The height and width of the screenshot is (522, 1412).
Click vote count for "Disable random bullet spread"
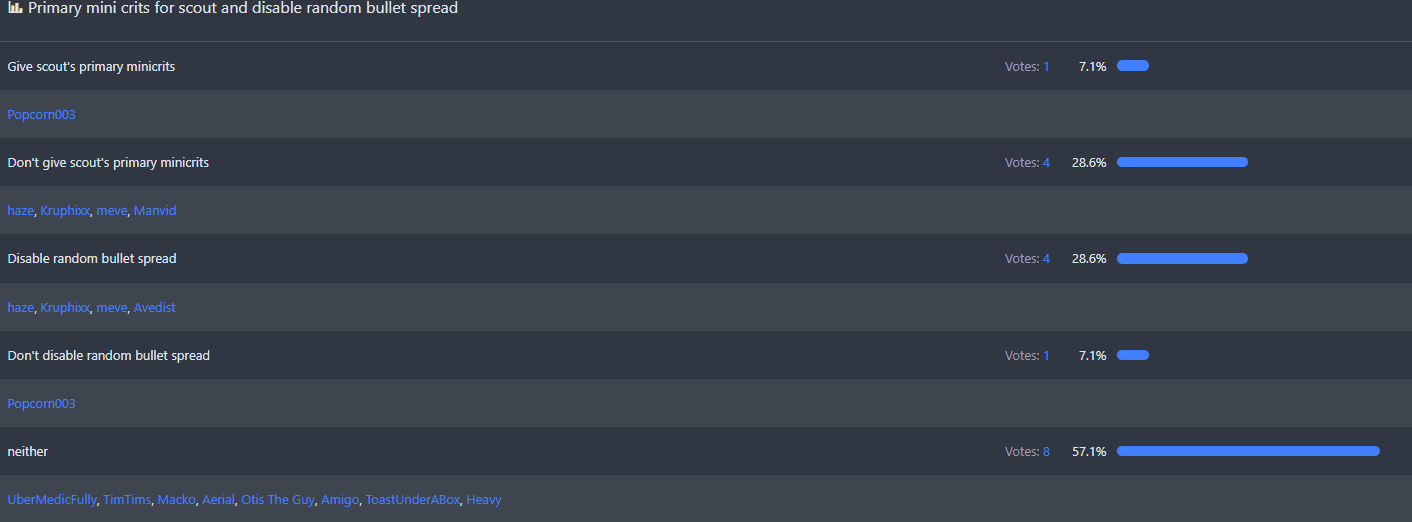coord(1046,259)
